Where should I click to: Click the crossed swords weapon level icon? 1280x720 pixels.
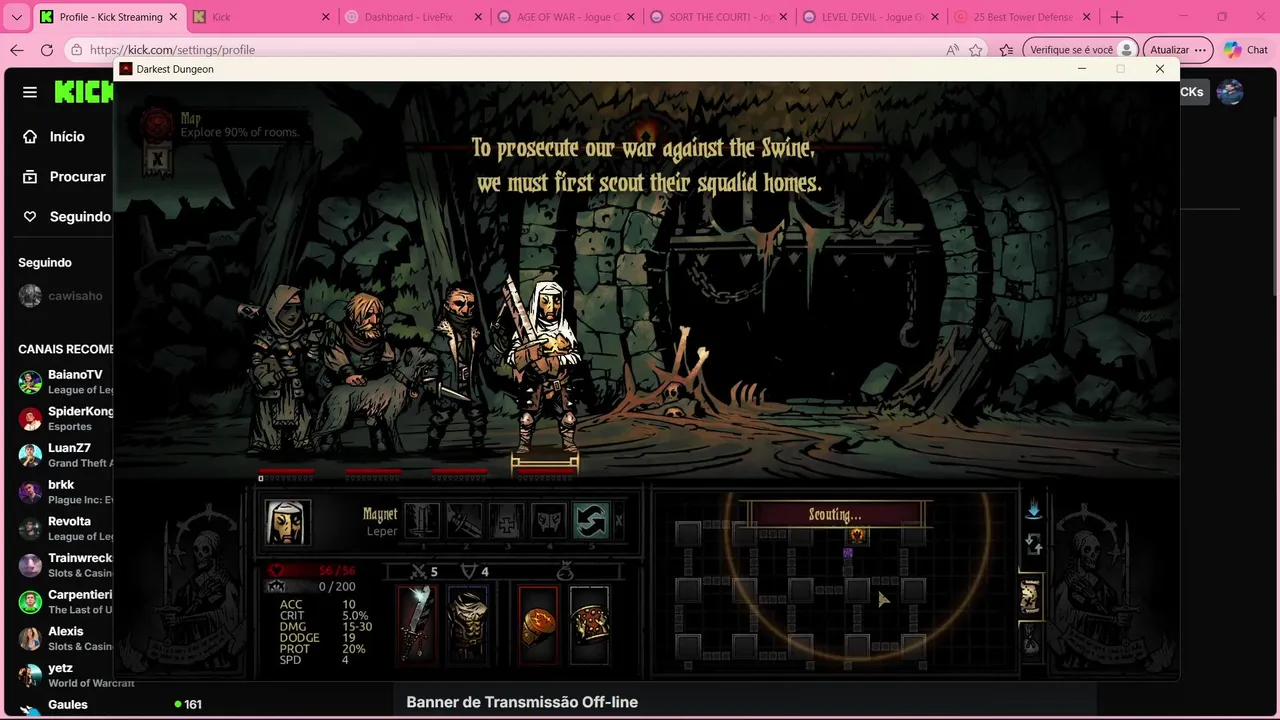pyautogui.click(x=419, y=571)
